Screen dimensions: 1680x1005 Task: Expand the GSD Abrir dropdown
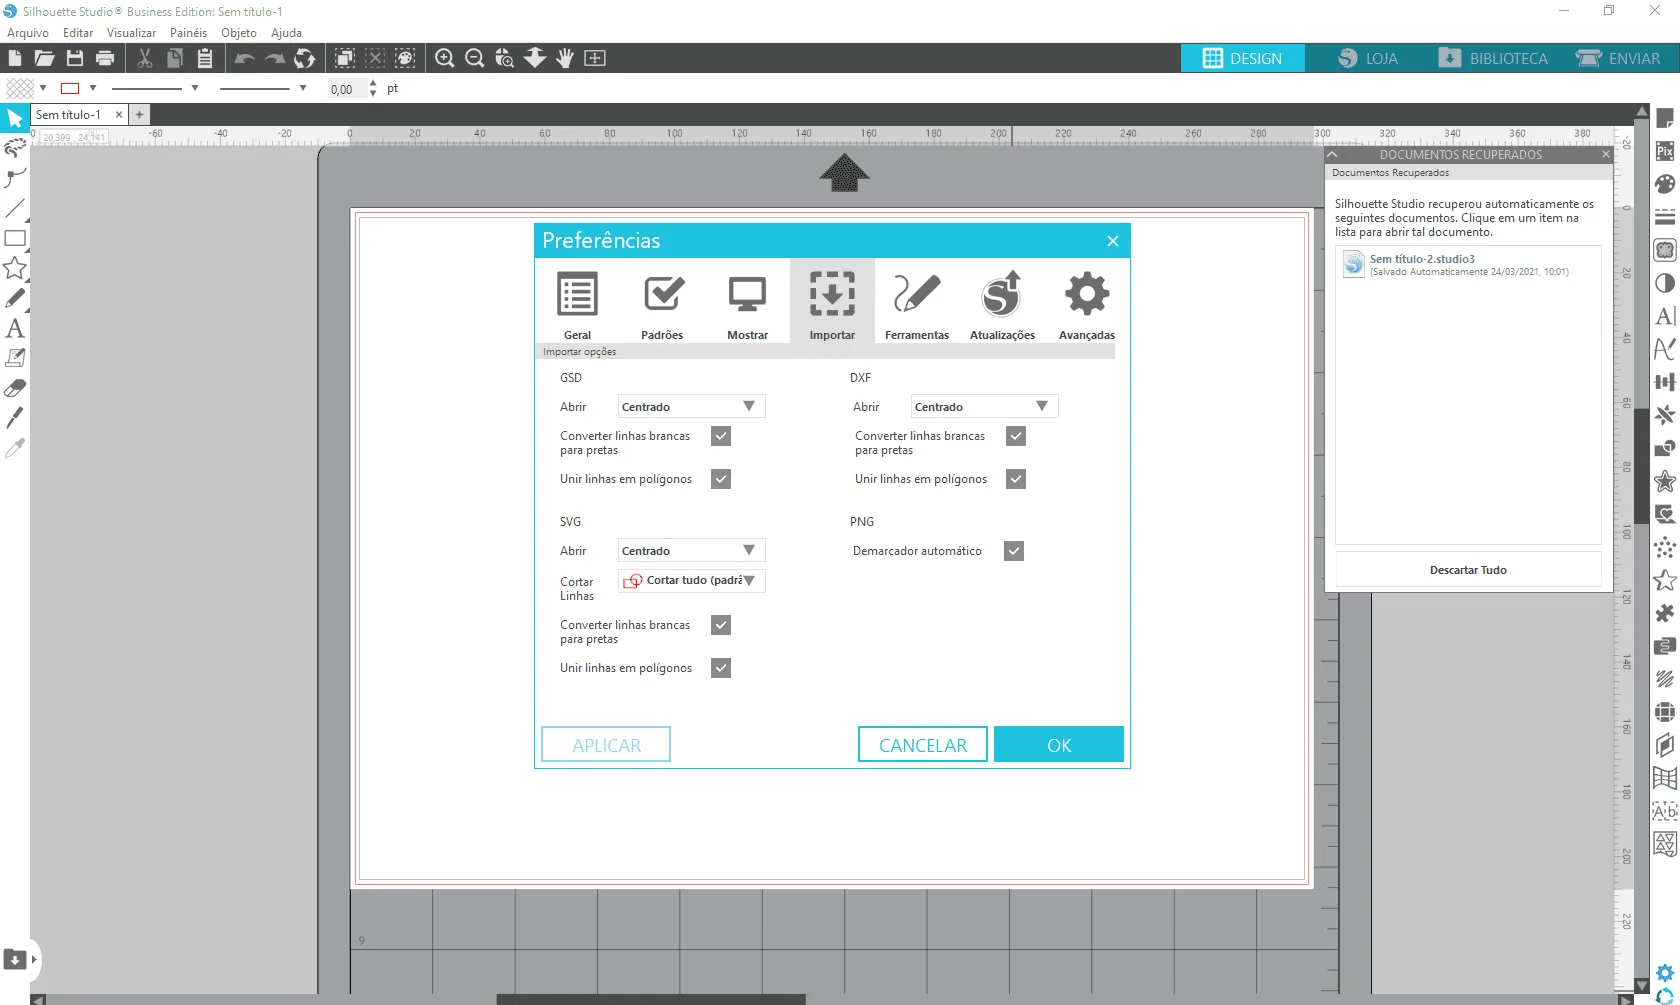click(691, 406)
